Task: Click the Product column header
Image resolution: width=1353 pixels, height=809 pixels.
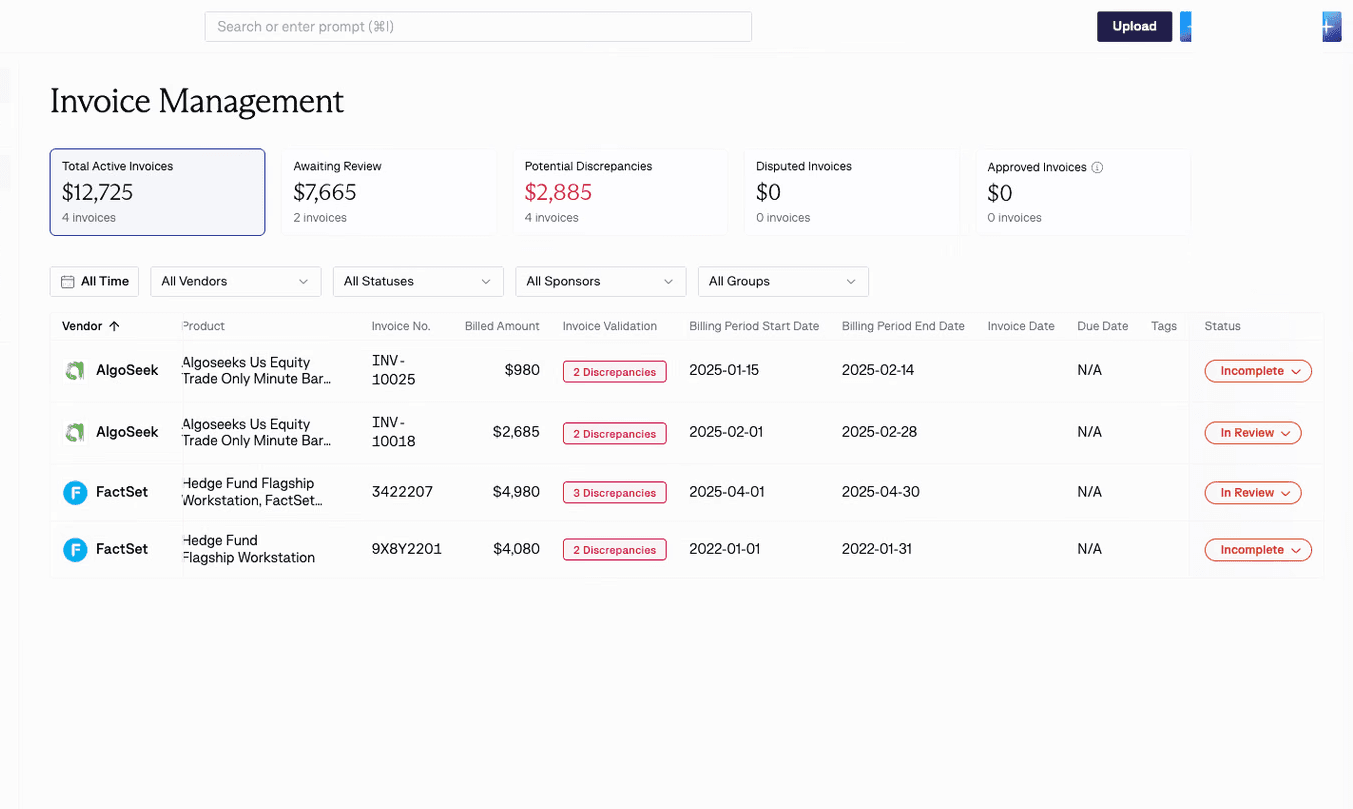Action: [x=204, y=326]
